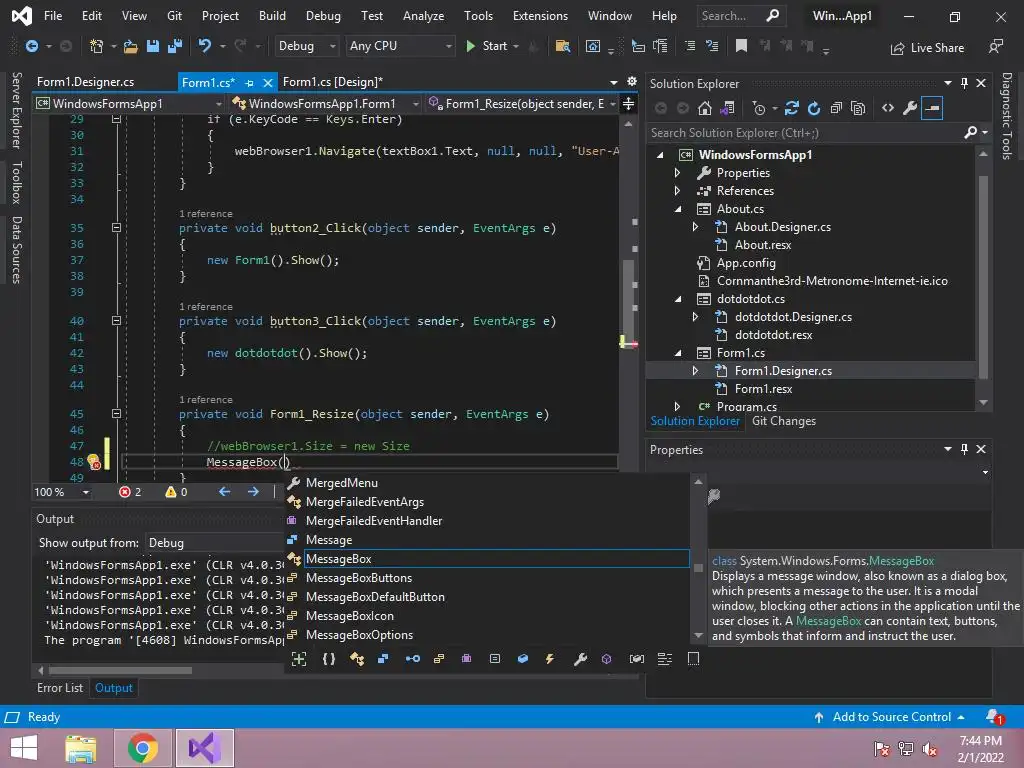Toggle the classes filter in IntelliSense
Viewport: 1024px width, 768px height.
357,659
